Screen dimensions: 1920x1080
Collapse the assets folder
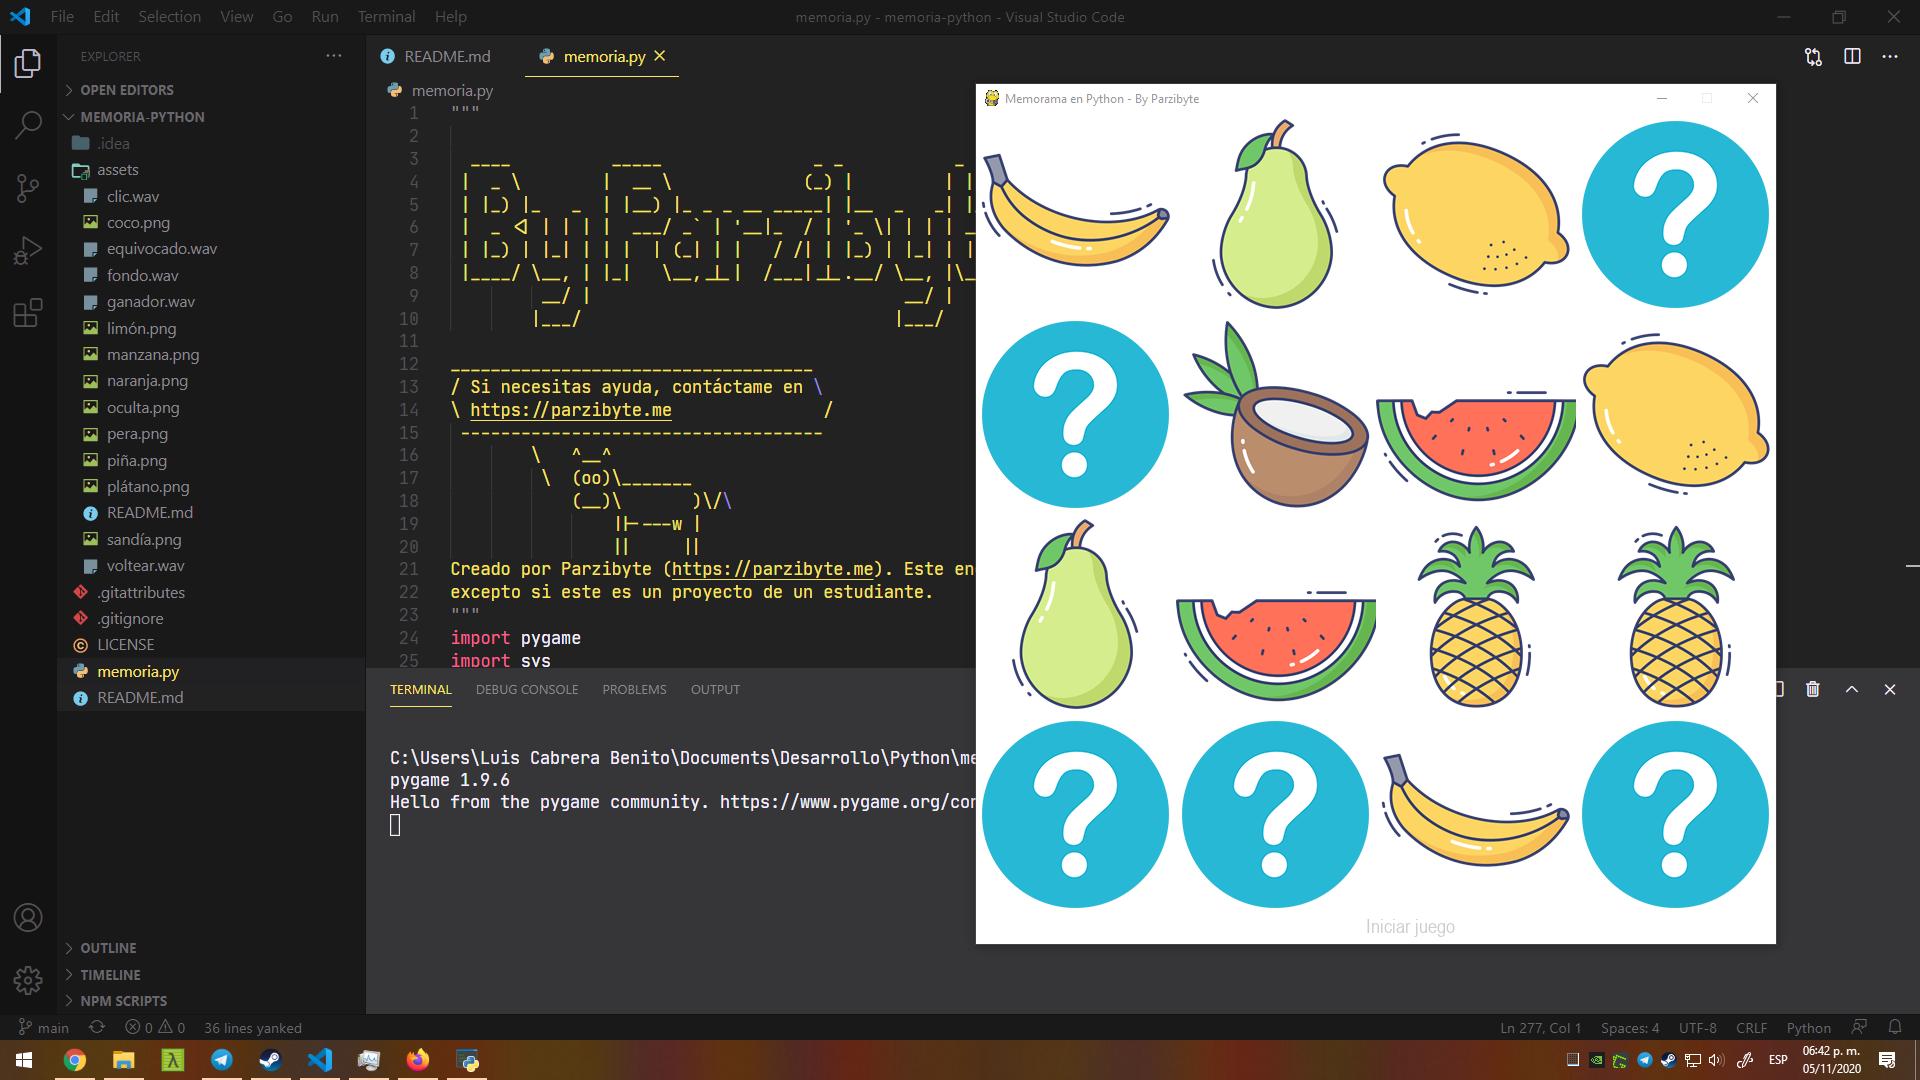click(x=118, y=170)
